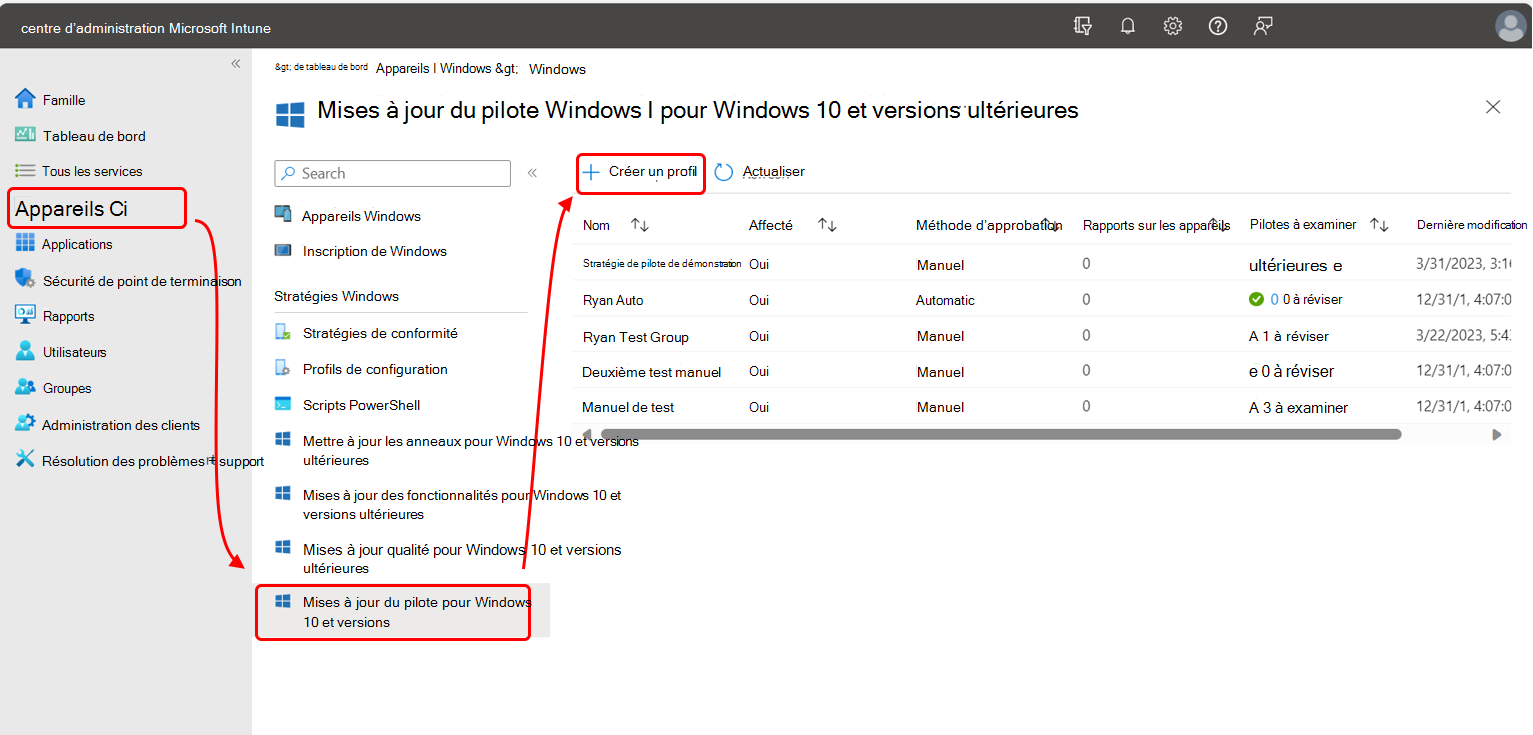Open the help question mark icon
The height and width of the screenshot is (735, 1533).
click(1218, 27)
